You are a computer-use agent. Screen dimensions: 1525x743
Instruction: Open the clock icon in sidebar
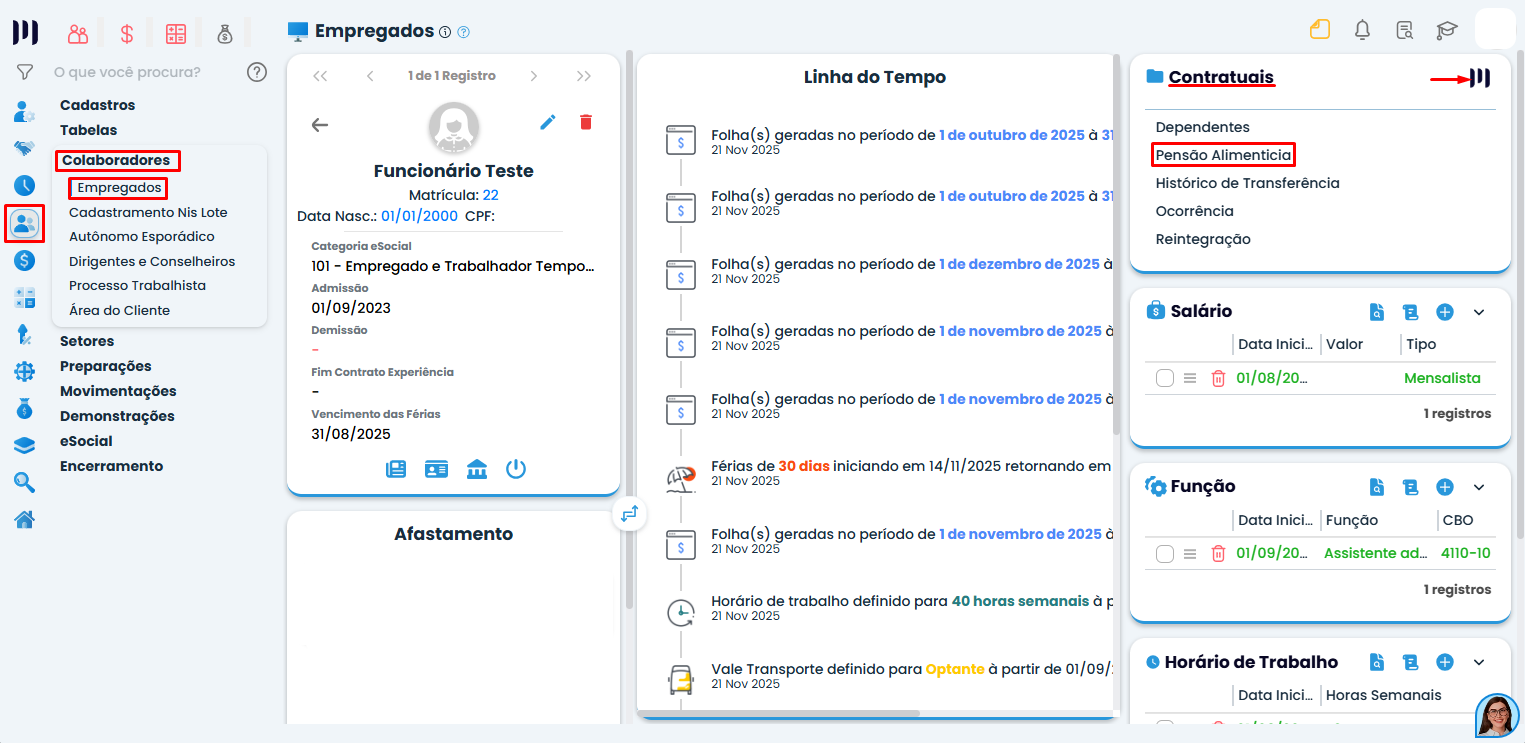pyautogui.click(x=25, y=185)
